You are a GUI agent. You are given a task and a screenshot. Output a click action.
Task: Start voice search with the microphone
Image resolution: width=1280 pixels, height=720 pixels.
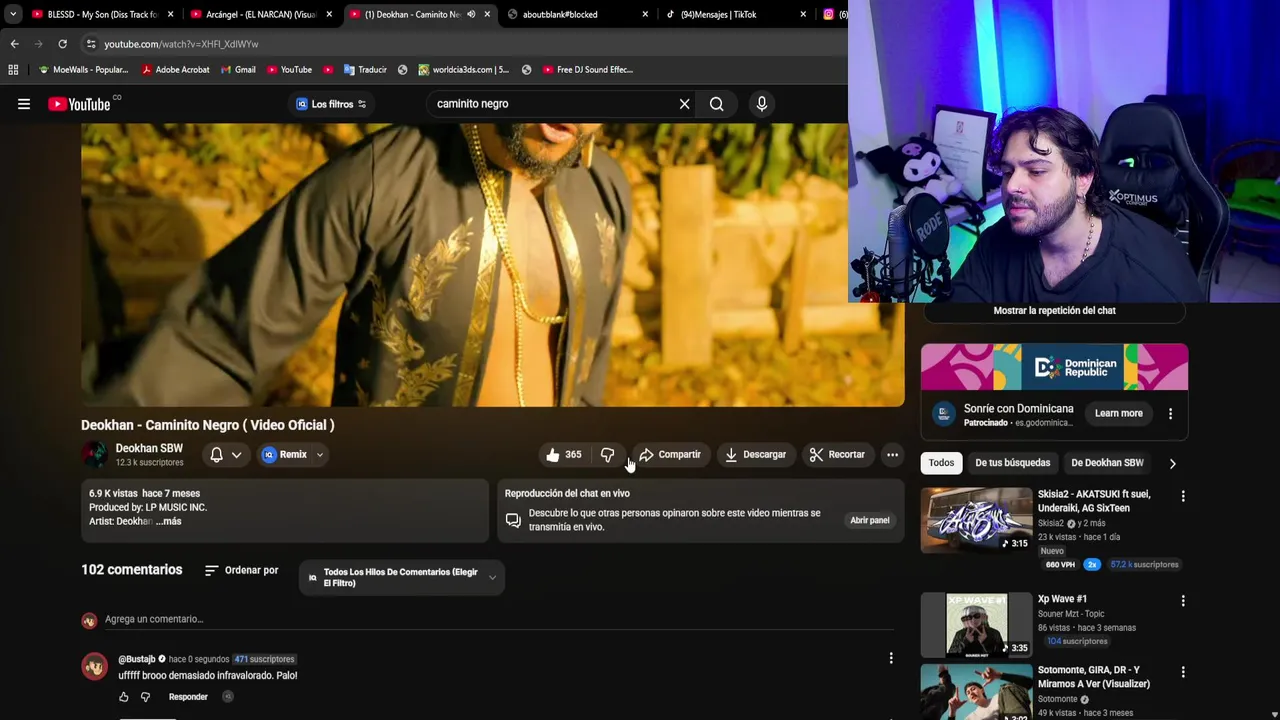[762, 104]
